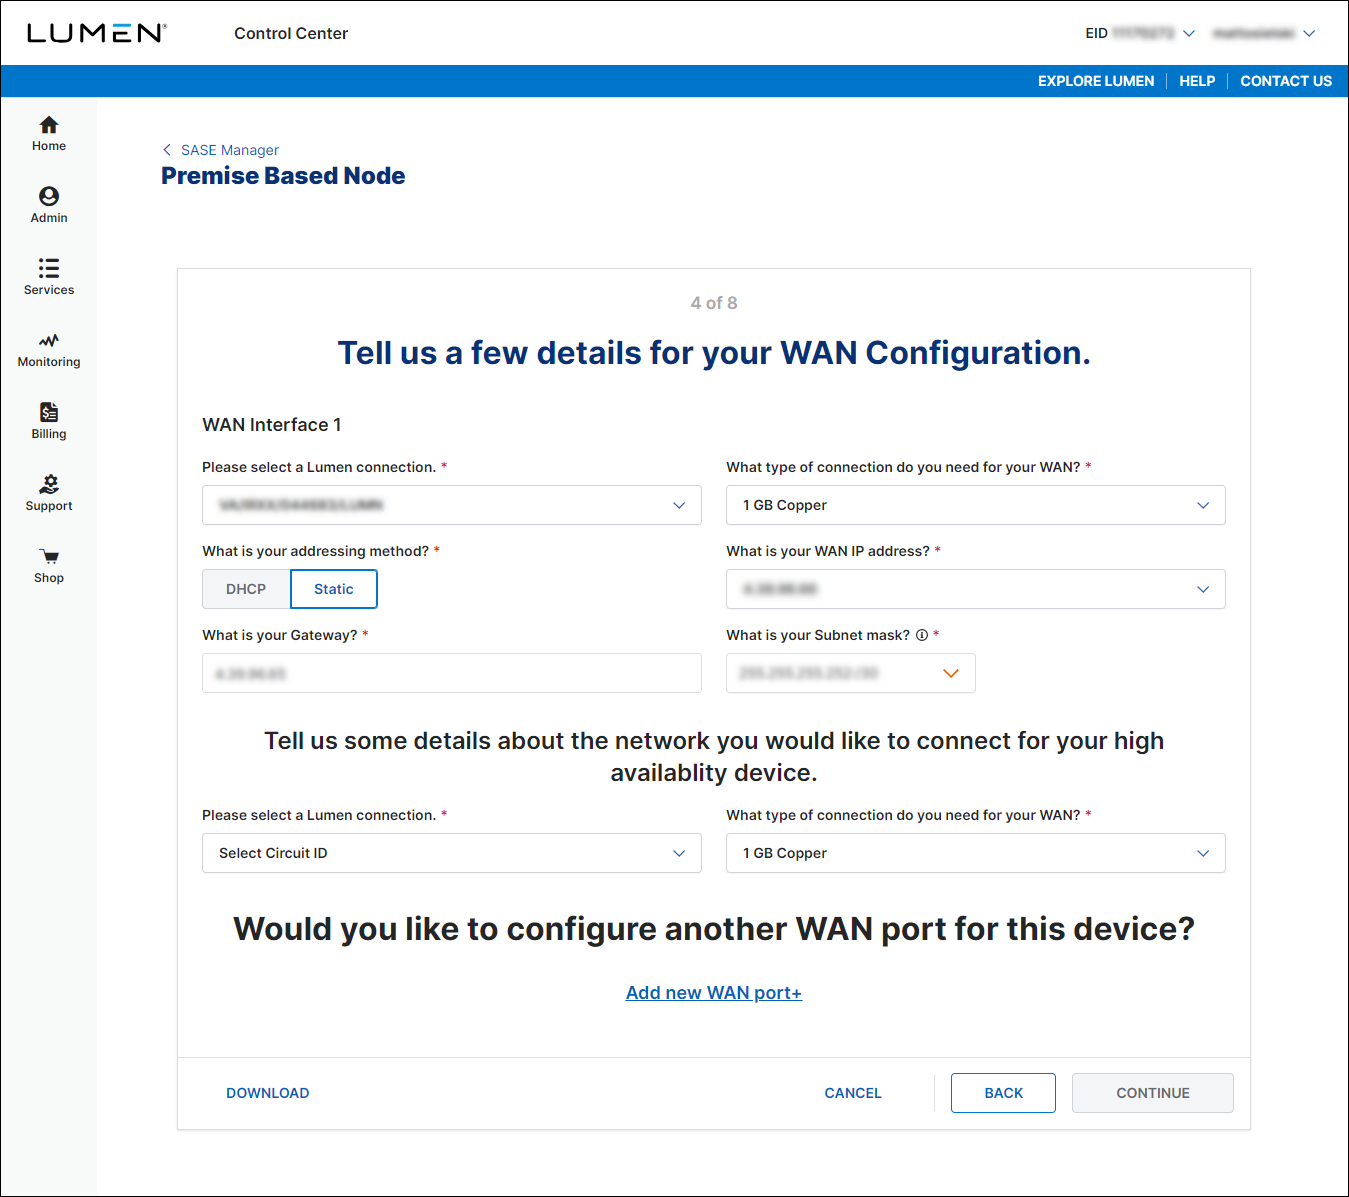Open WAN Interface 1 connection type dropdown
The width and height of the screenshot is (1349, 1197).
[976, 505]
